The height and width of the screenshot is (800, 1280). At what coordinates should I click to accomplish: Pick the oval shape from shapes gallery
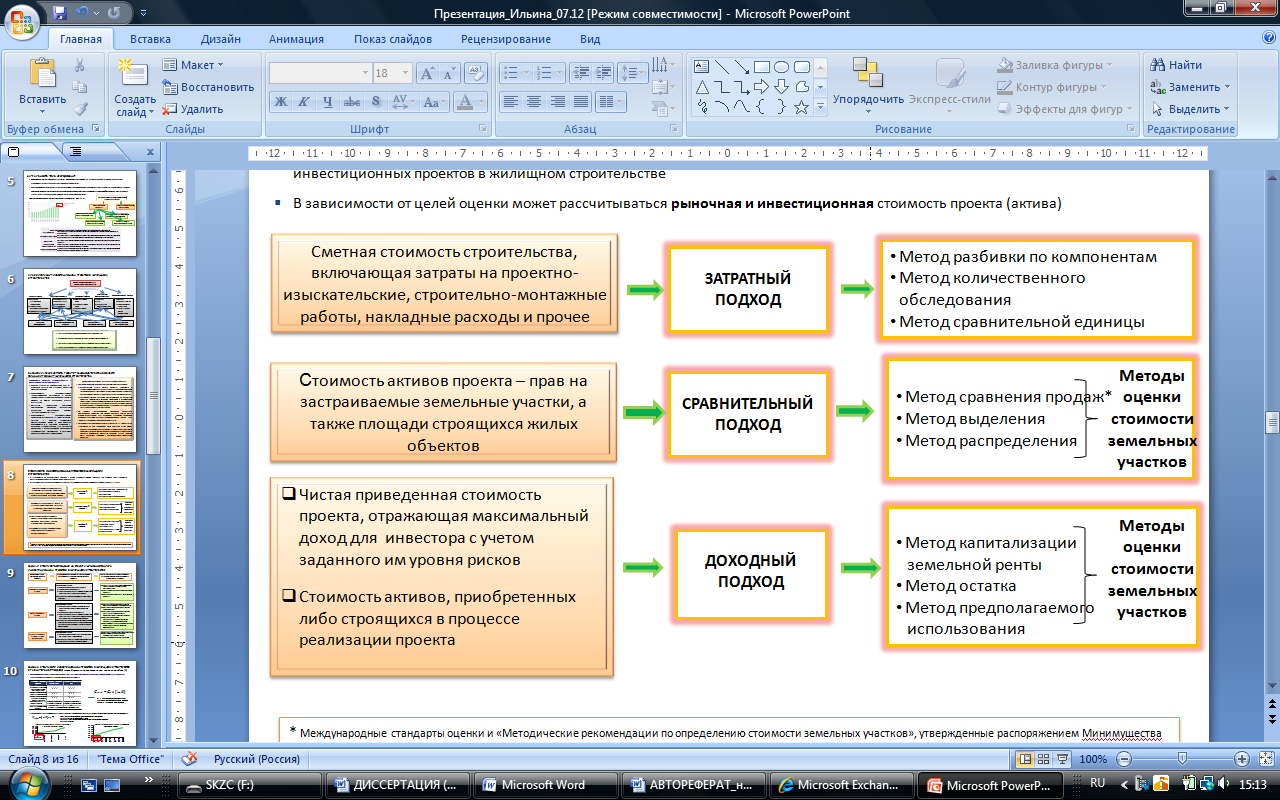coord(781,67)
